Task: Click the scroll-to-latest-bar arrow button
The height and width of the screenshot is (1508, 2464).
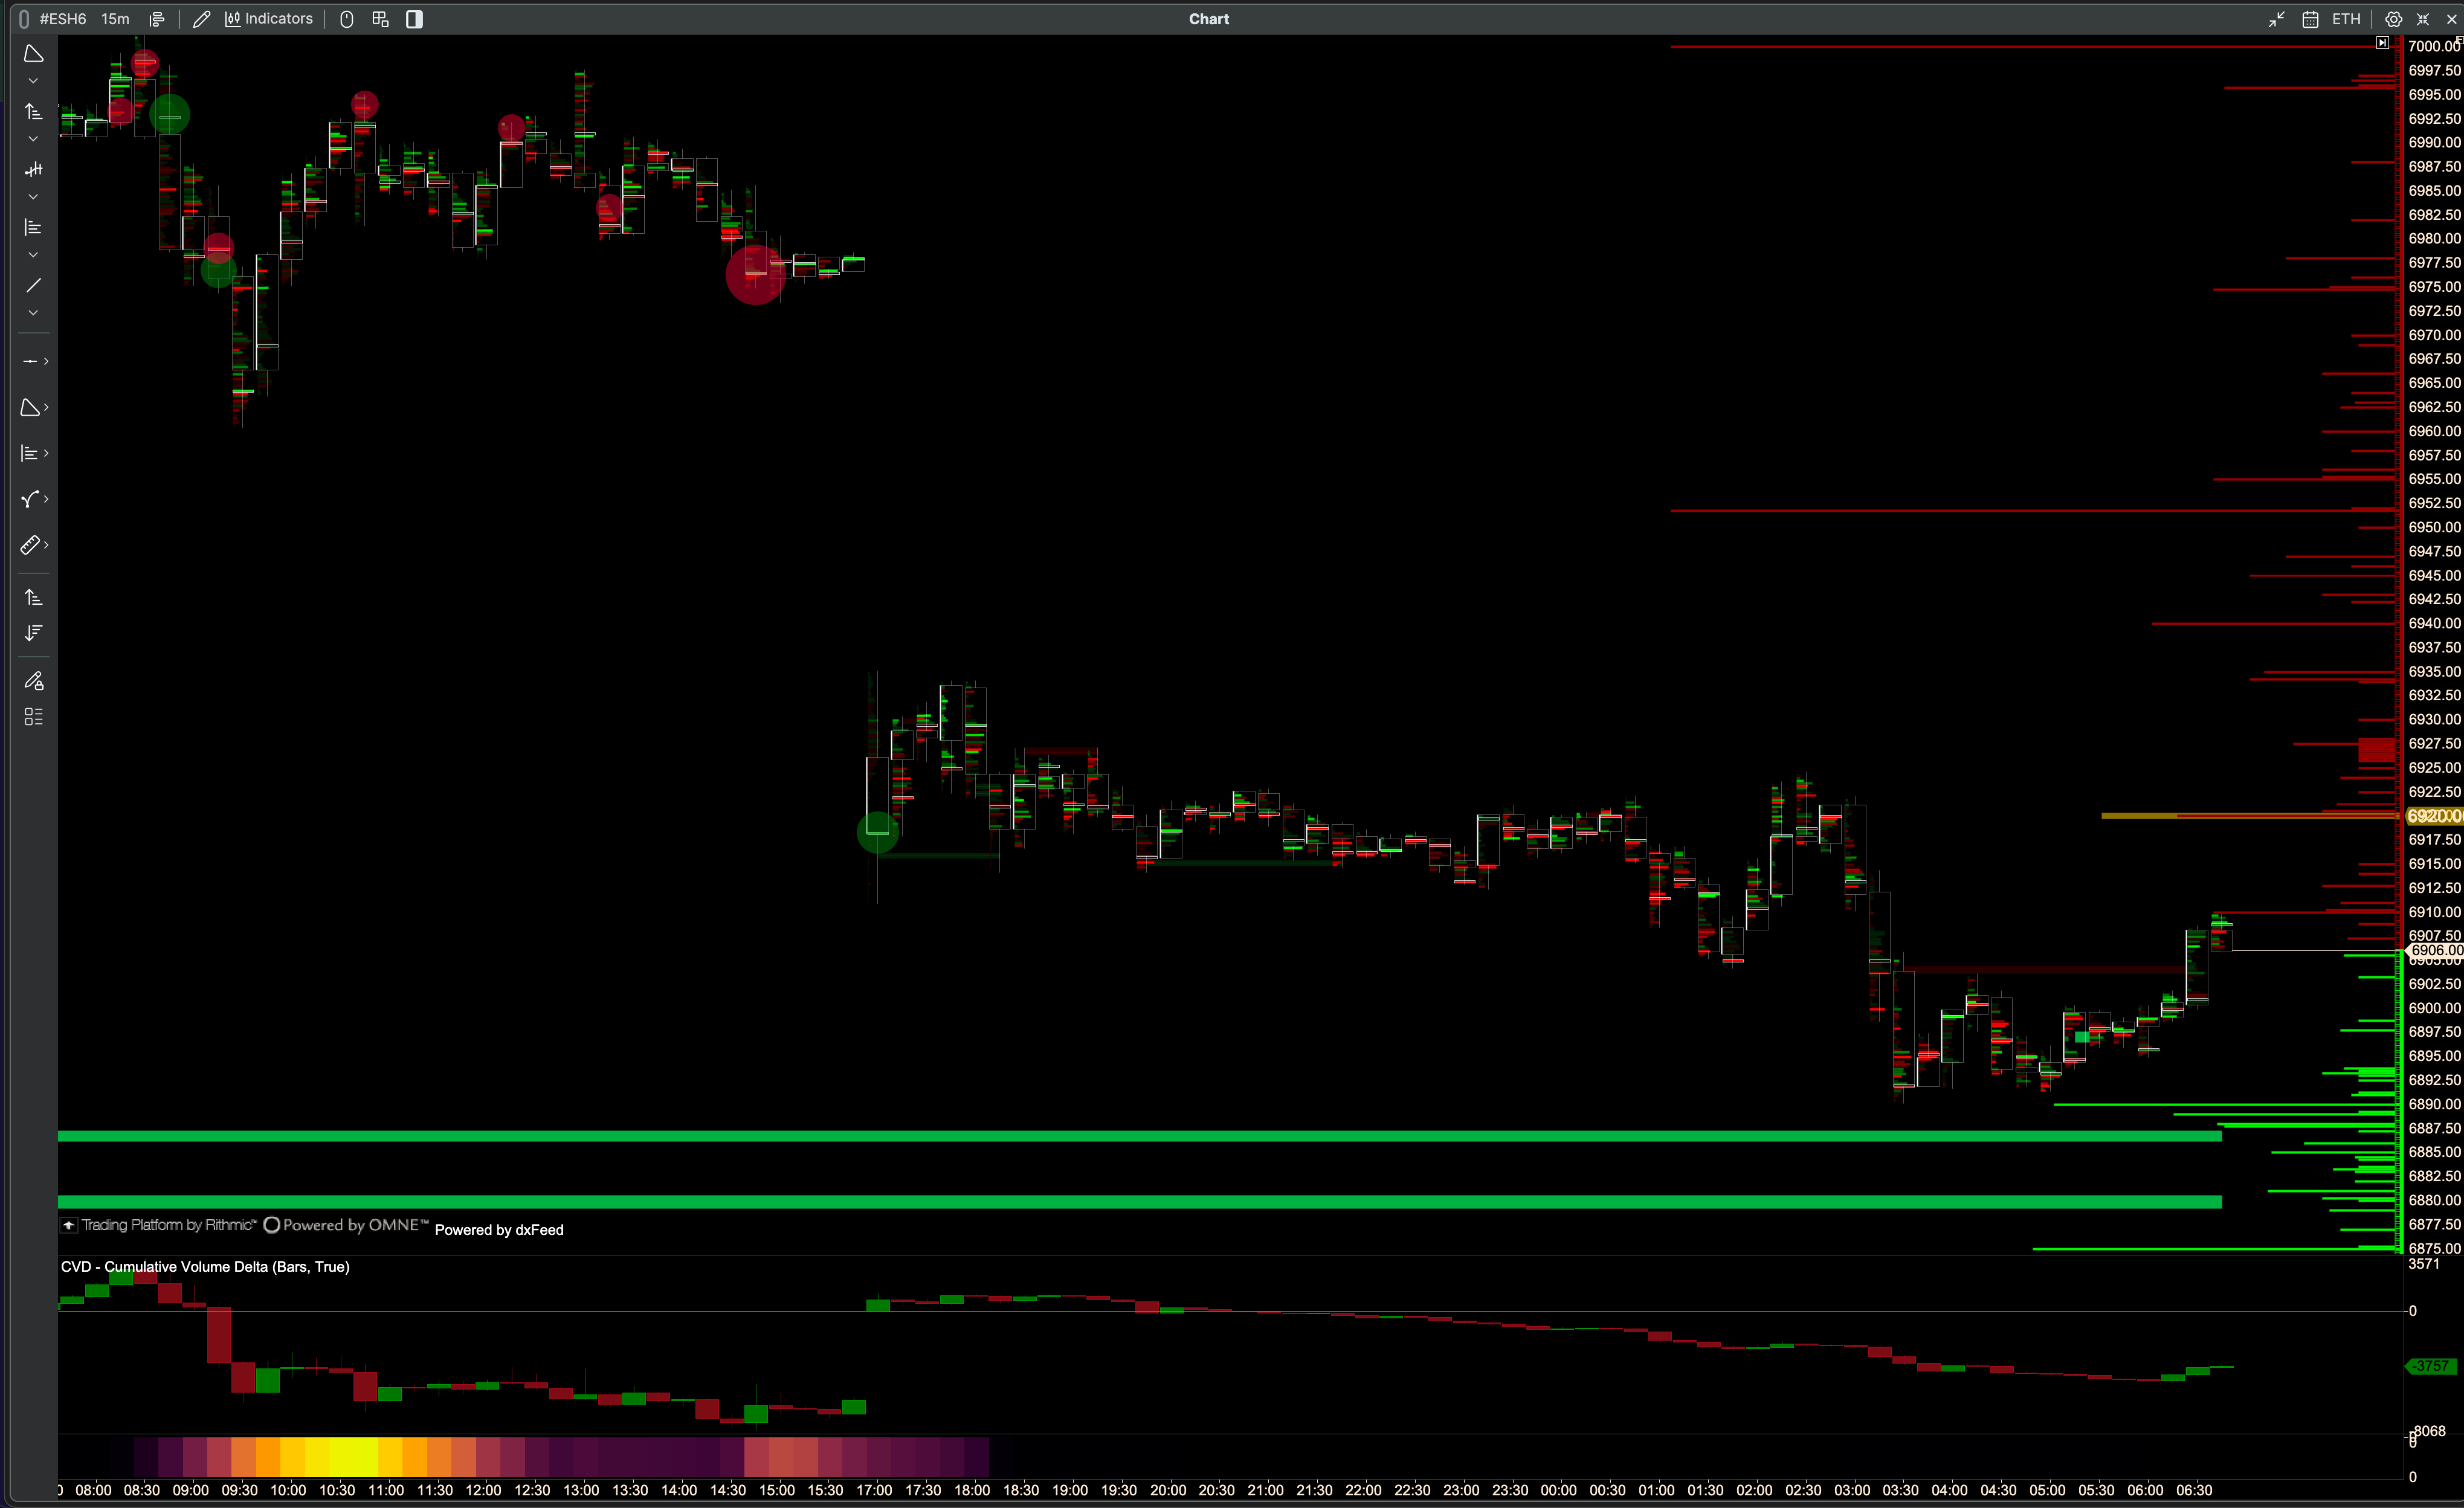Action: click(x=2383, y=43)
